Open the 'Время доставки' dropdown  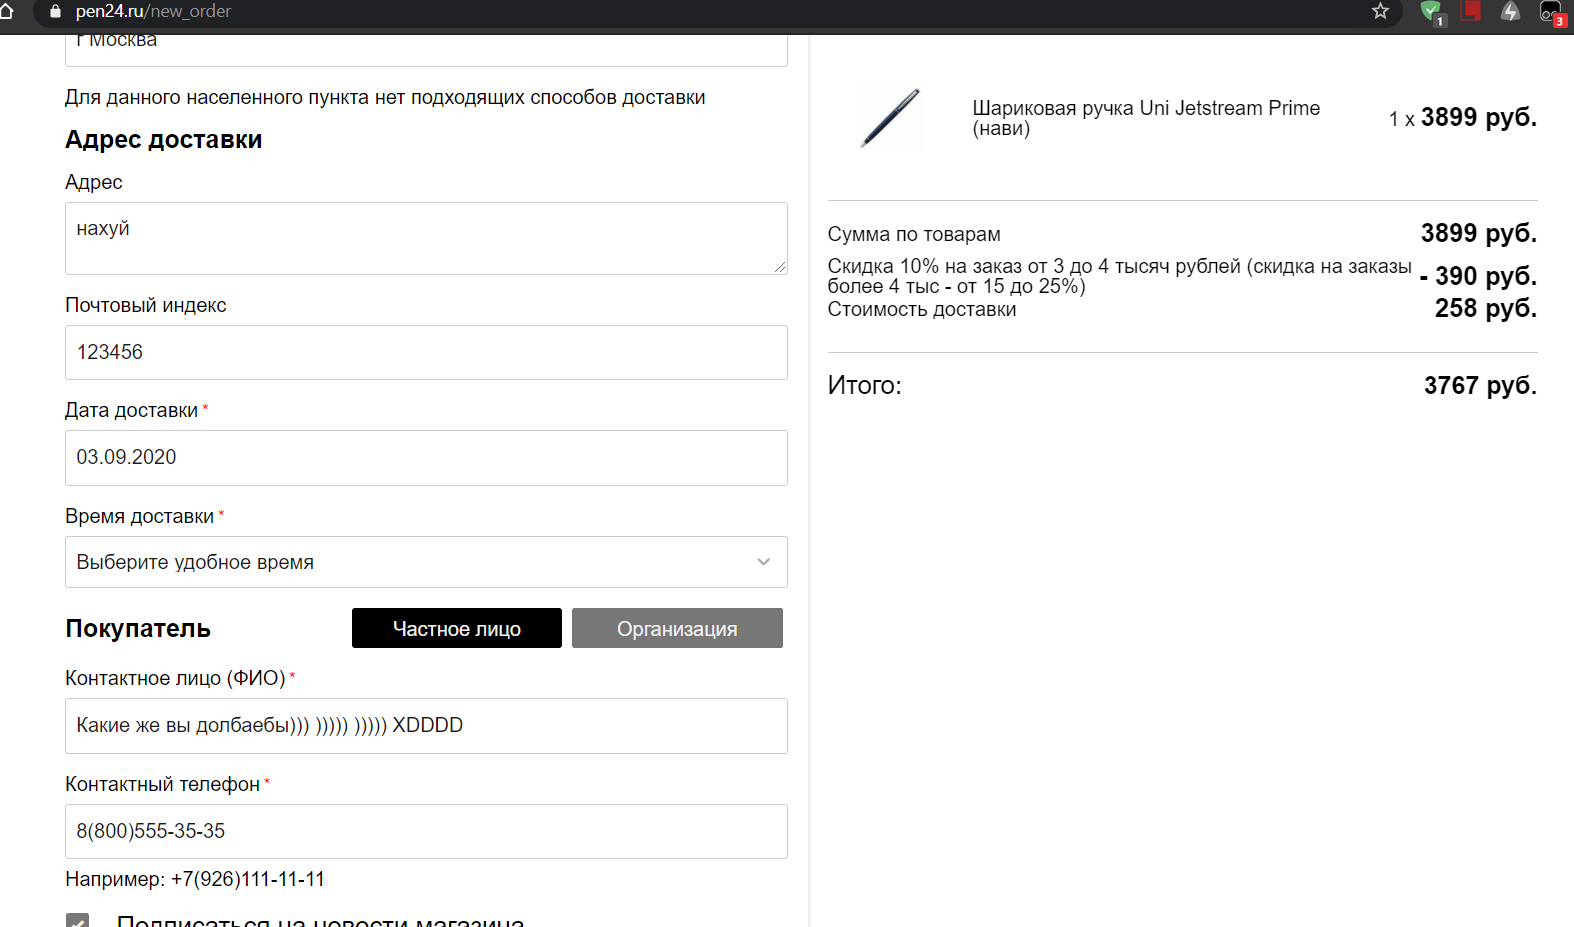pos(425,562)
